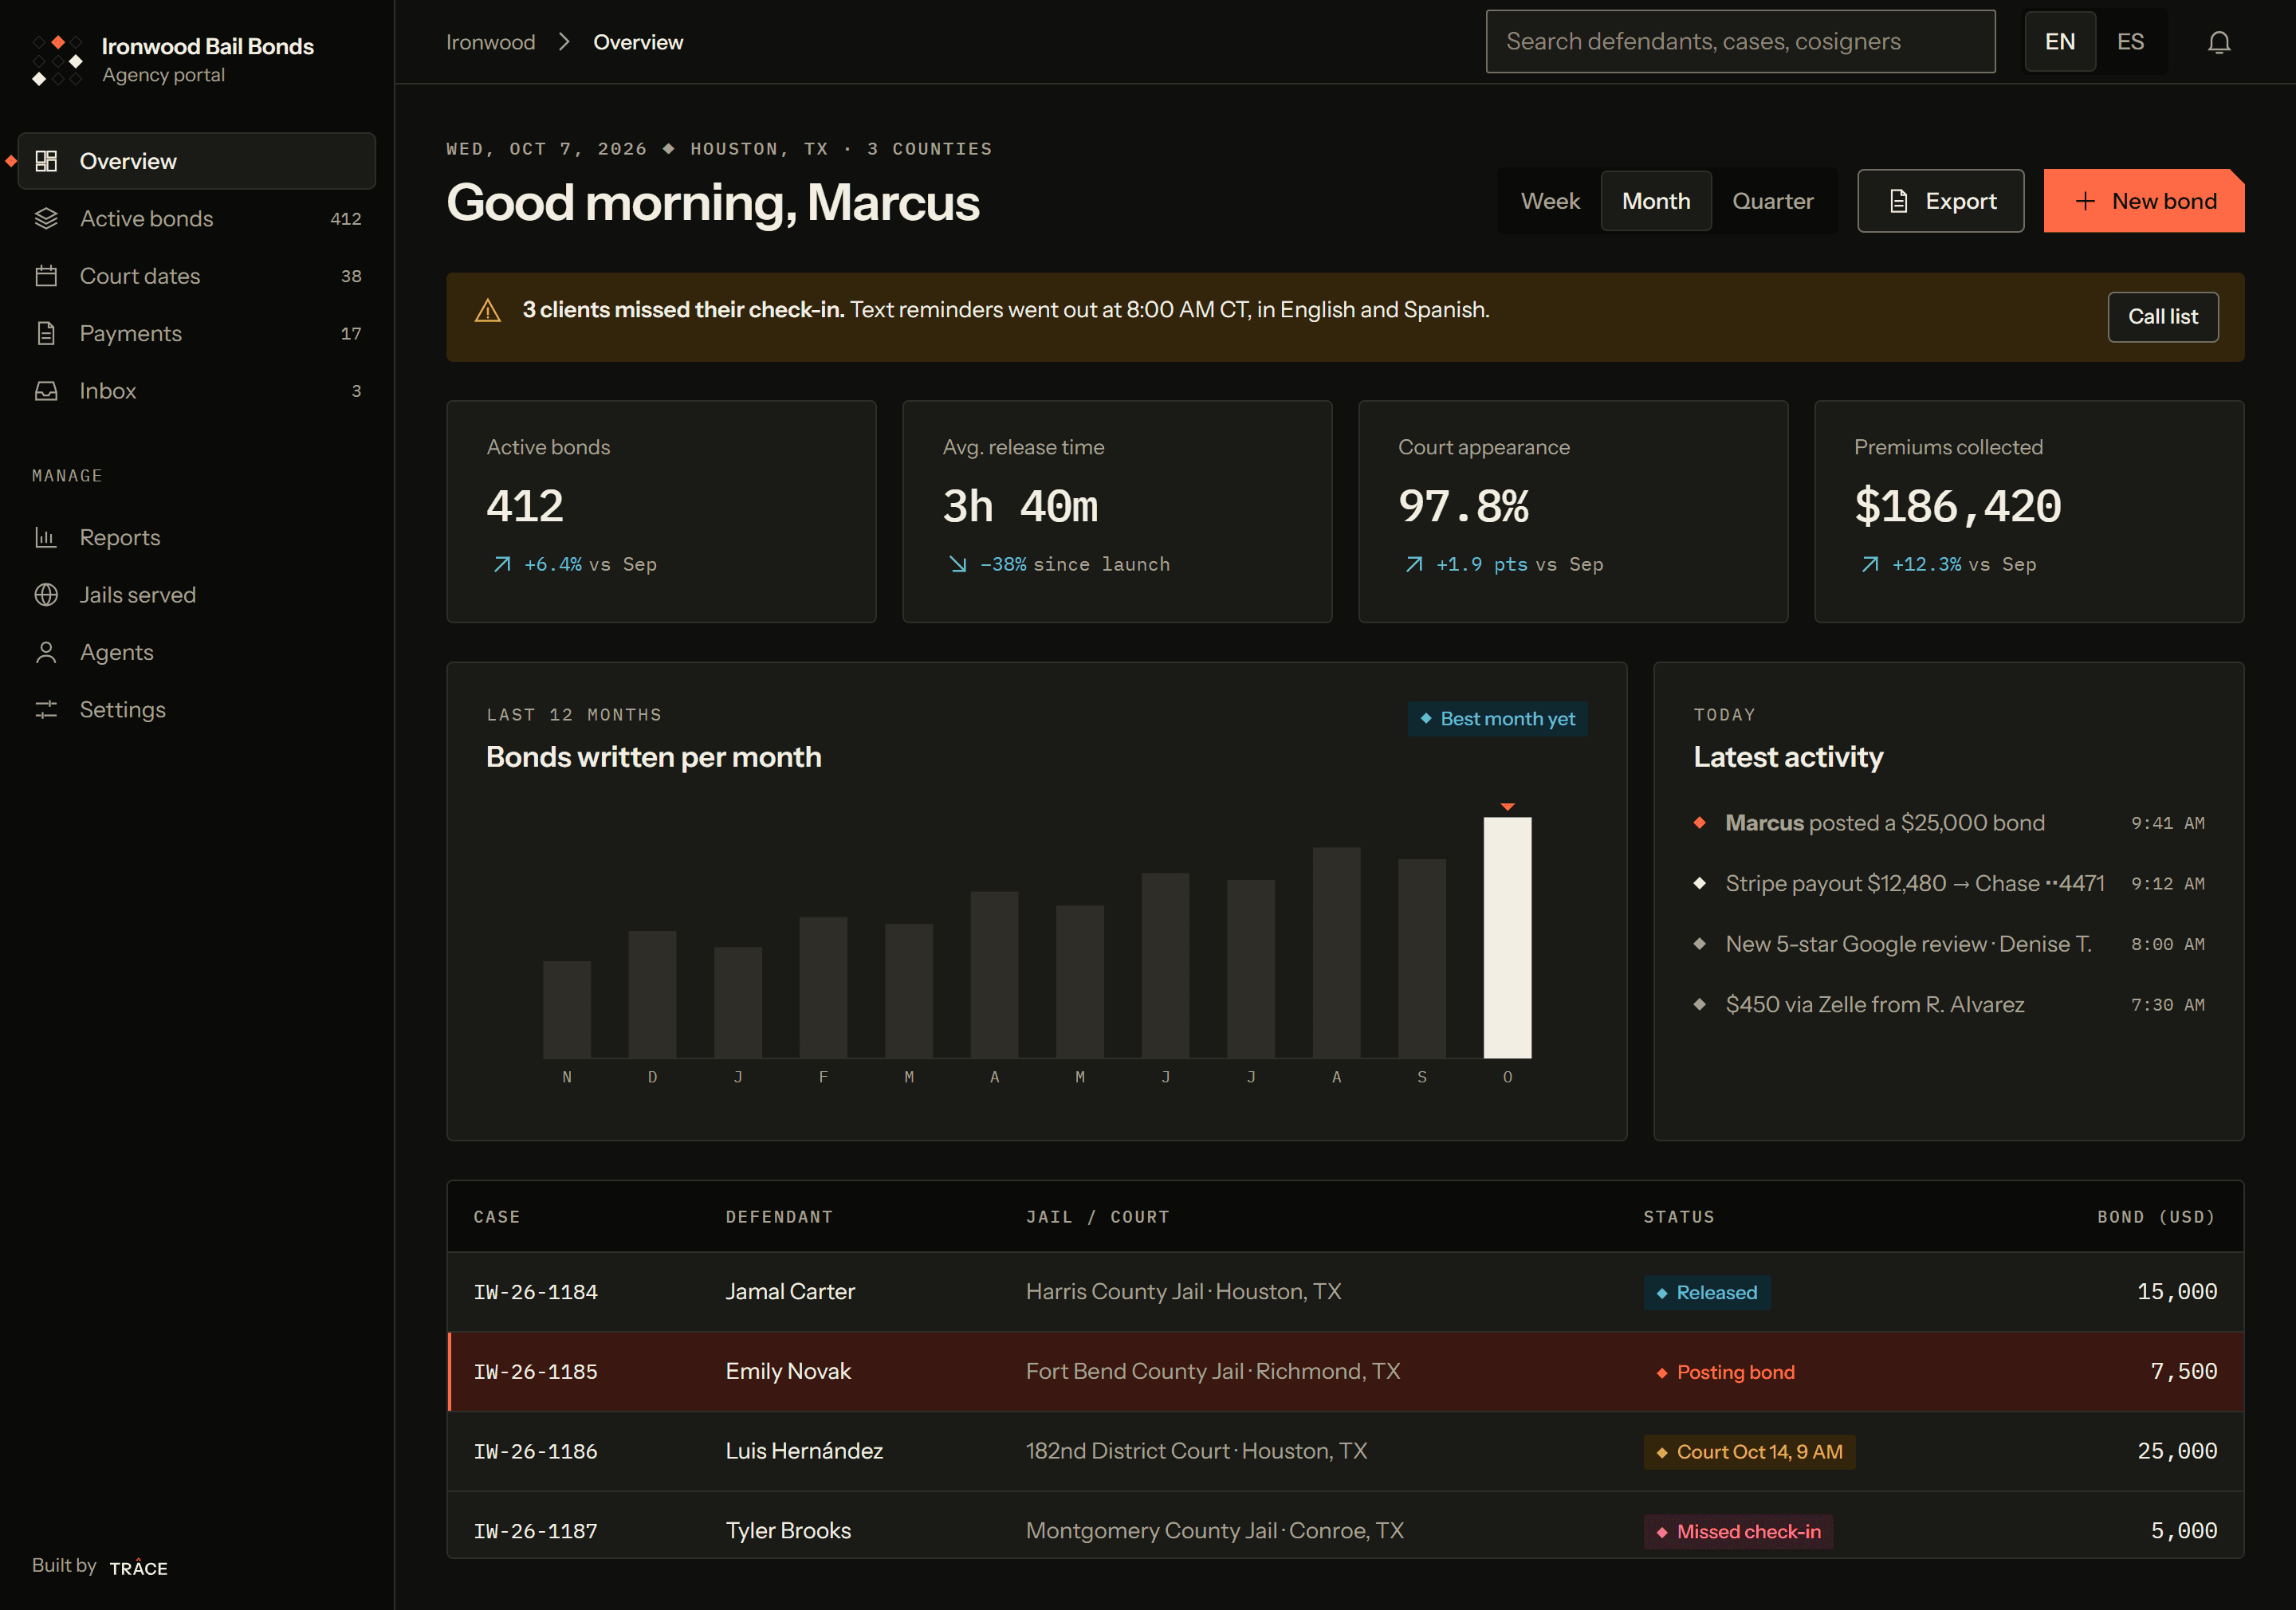Click the Settings sliders icon
The image size is (2296, 1610).
46,710
